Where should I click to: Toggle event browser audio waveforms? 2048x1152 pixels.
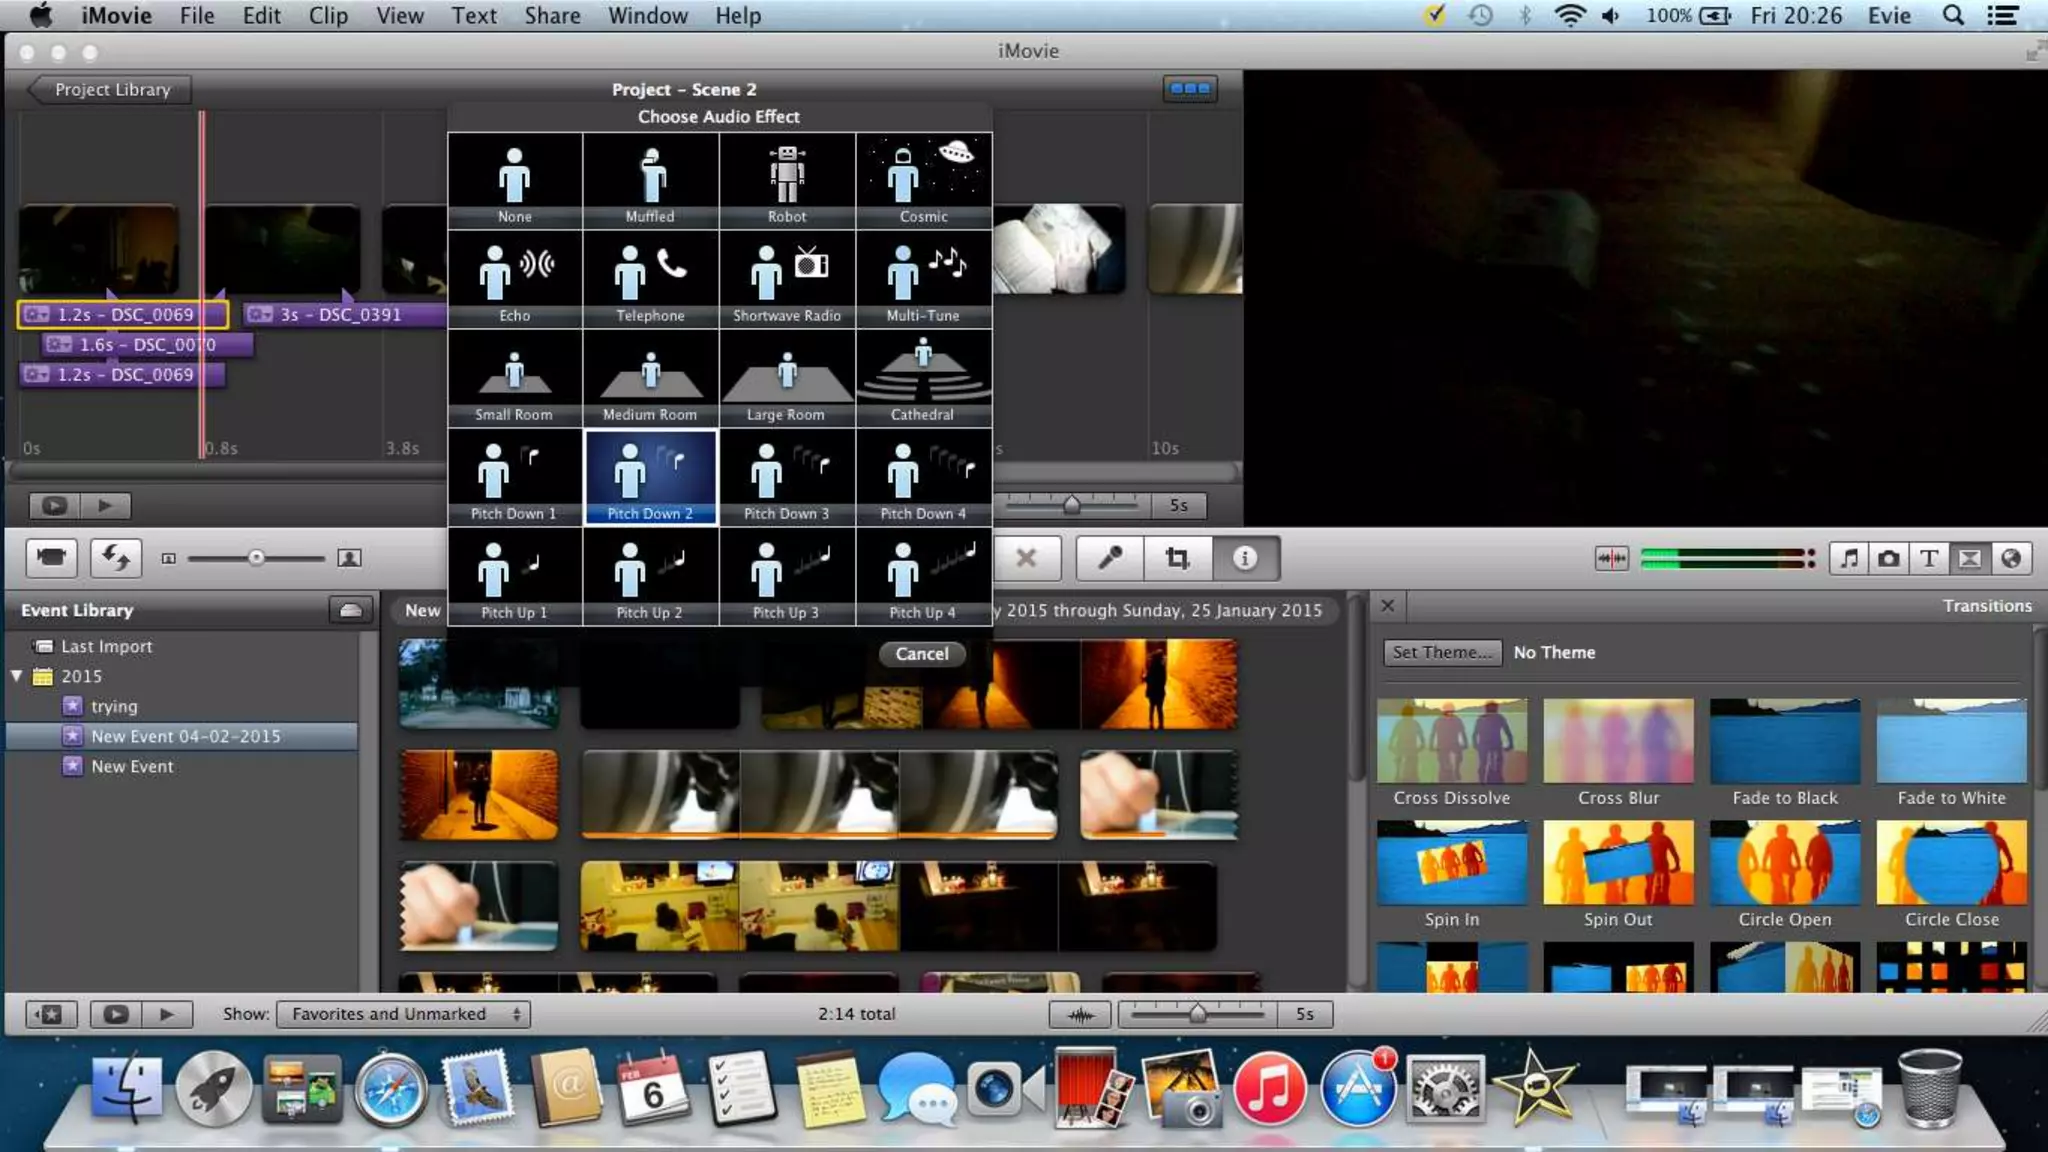tap(1081, 1014)
